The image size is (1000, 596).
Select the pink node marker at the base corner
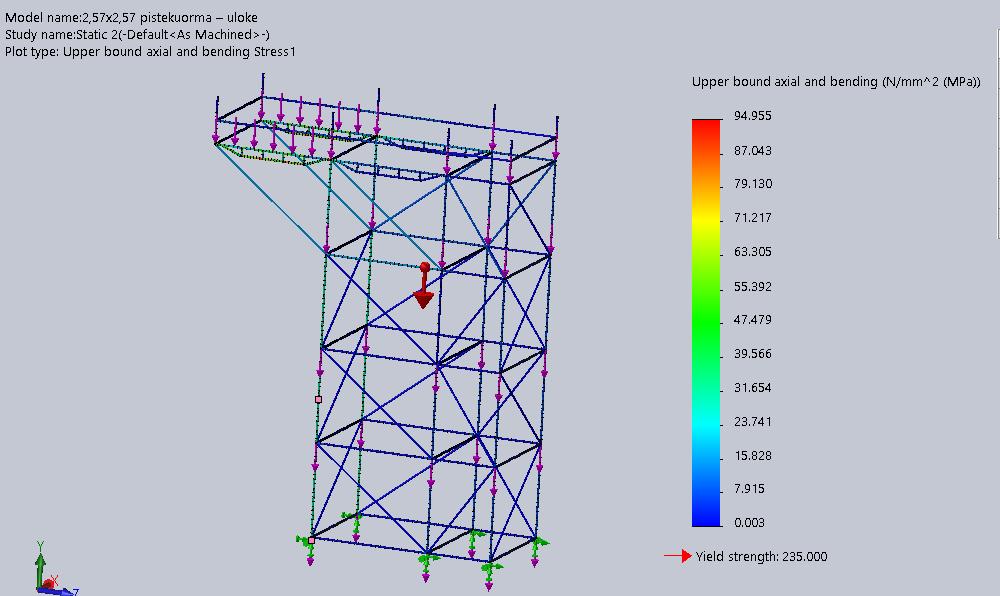click(x=311, y=541)
